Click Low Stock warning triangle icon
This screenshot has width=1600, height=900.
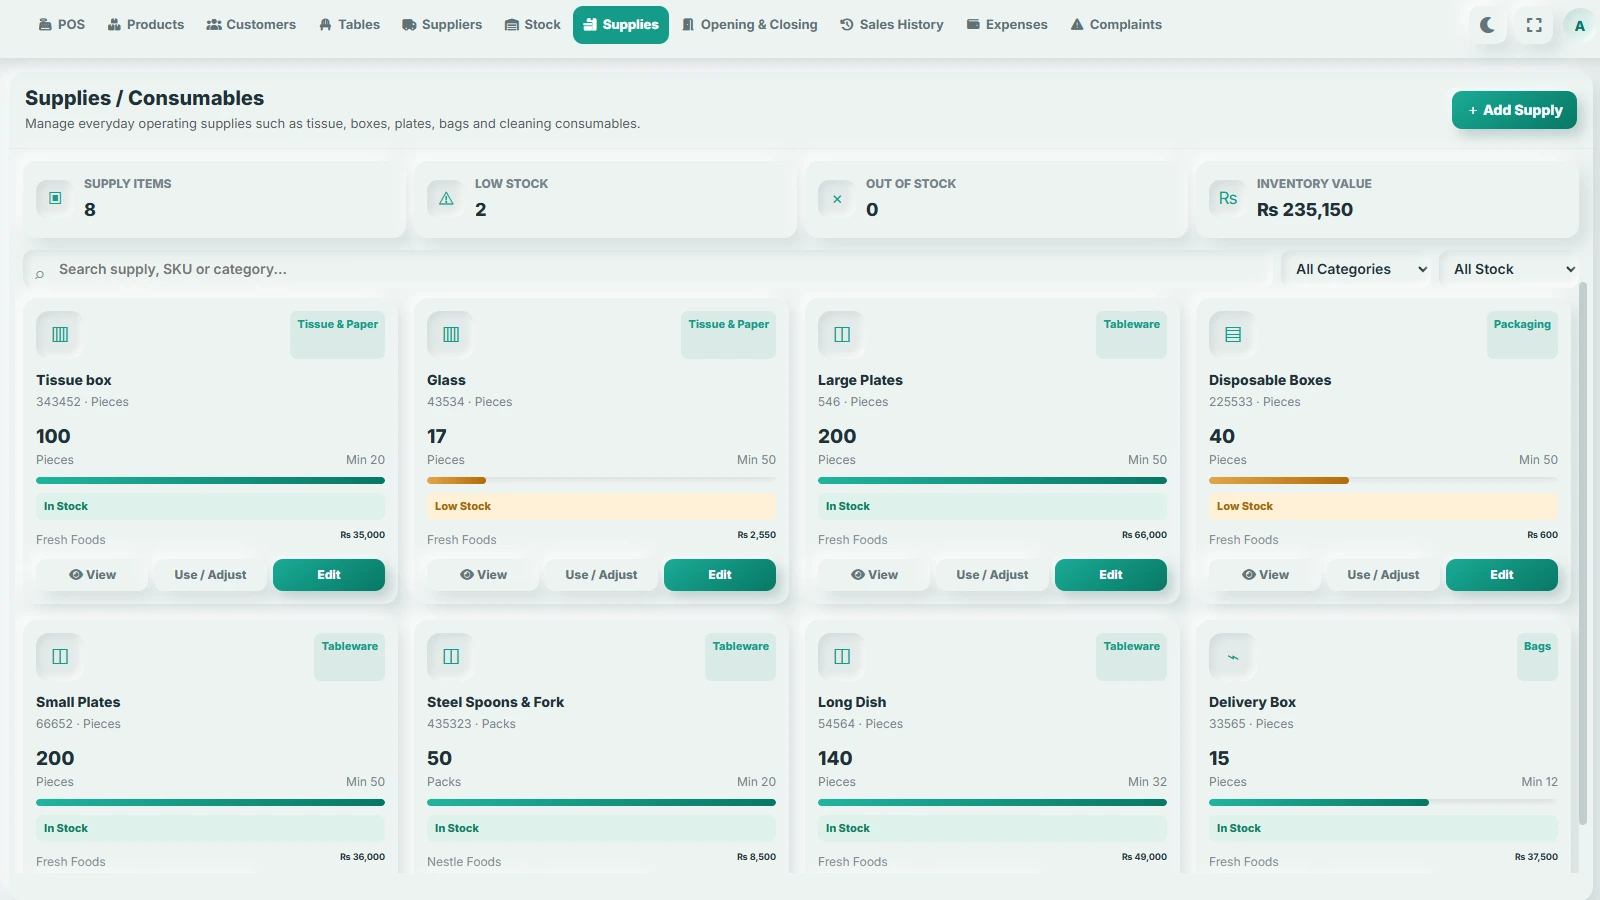pos(446,198)
